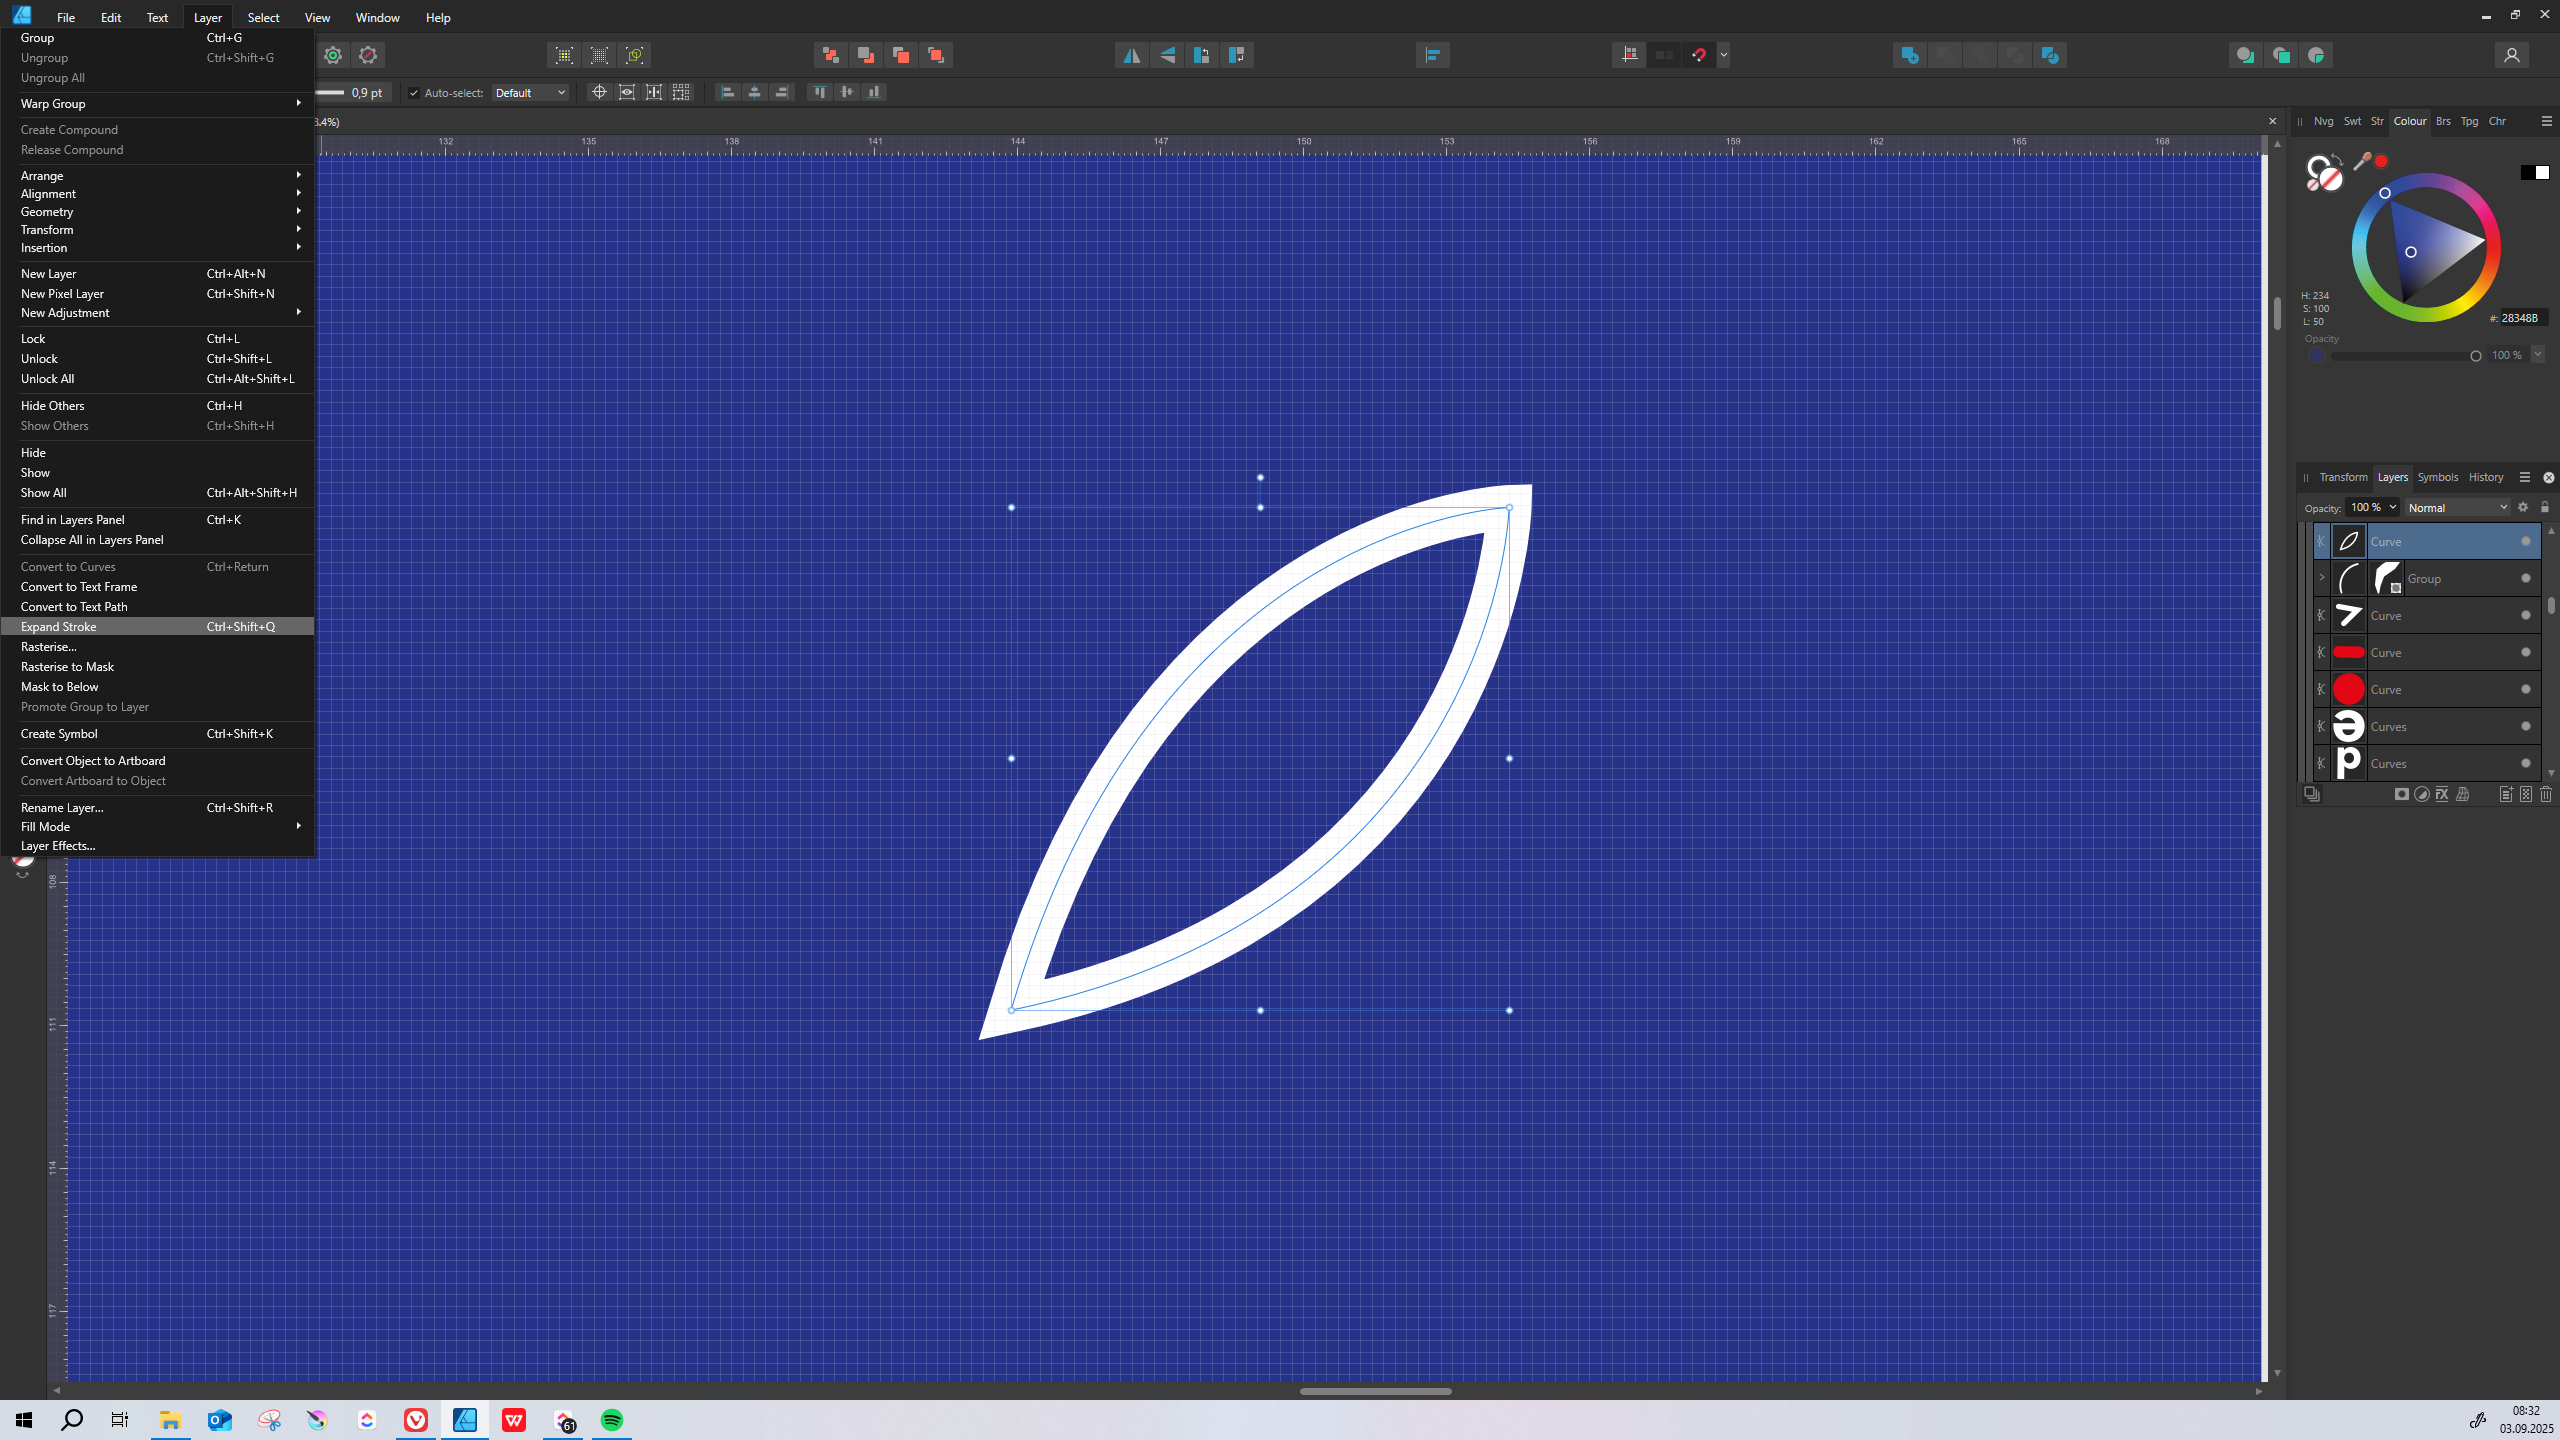The image size is (2560, 1440).
Task: Disable the Auto-select checkbox
Action: point(414,92)
